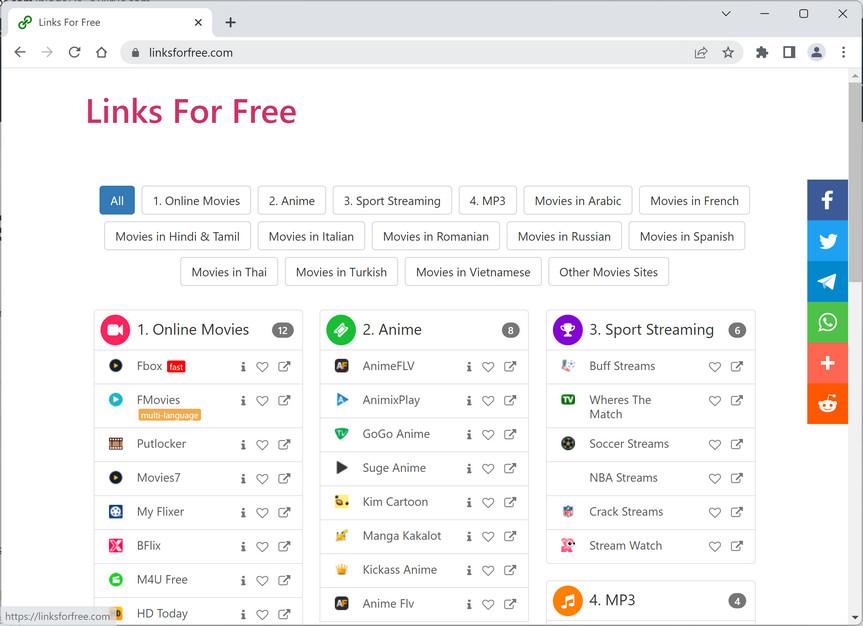
Task: Favorite FMovies with heart icon
Action: click(x=263, y=401)
